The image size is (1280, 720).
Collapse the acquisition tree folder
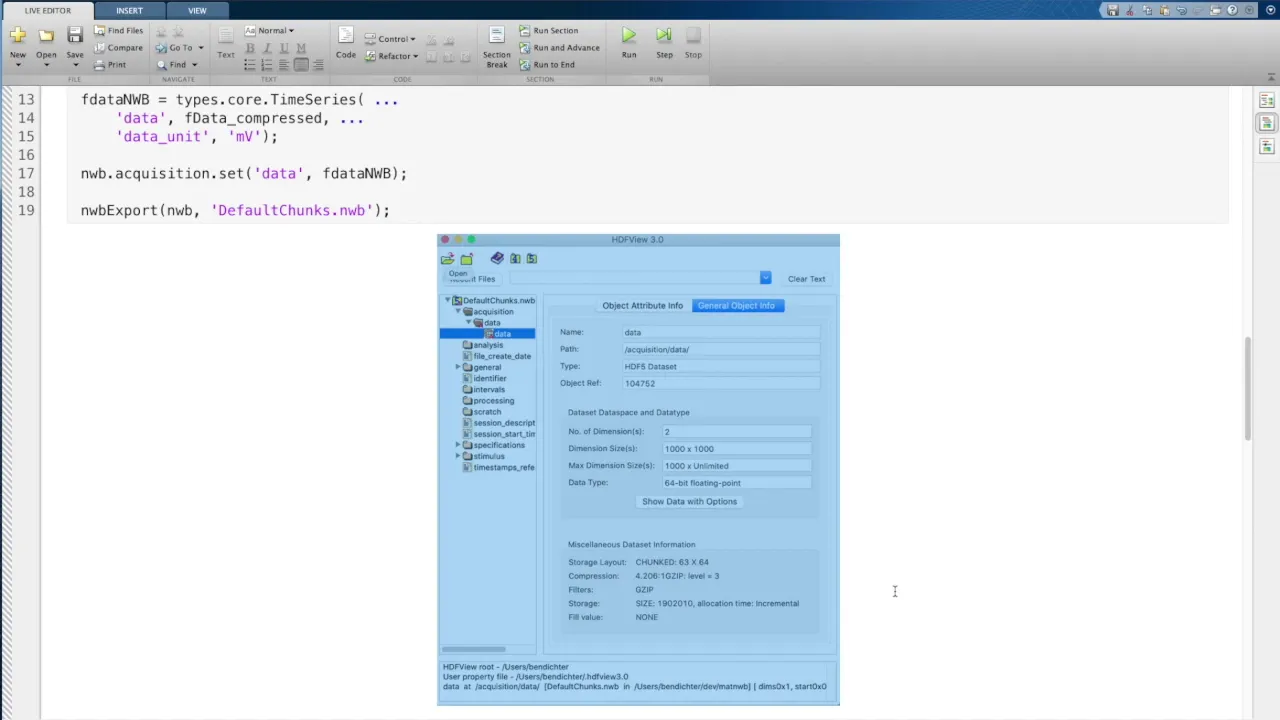point(458,311)
